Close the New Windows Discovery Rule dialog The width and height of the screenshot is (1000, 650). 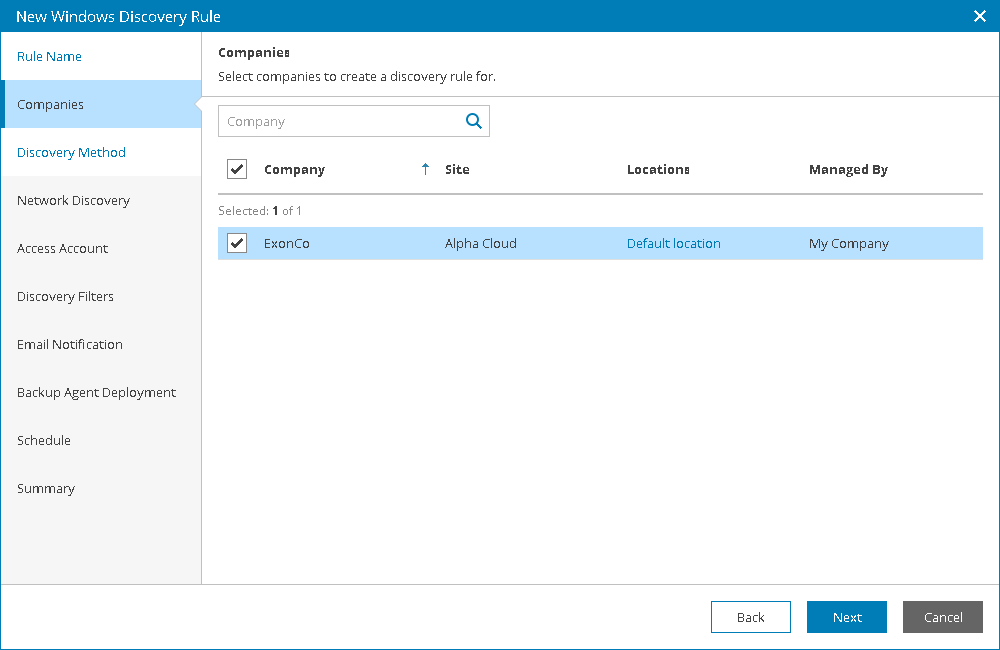[x=980, y=16]
